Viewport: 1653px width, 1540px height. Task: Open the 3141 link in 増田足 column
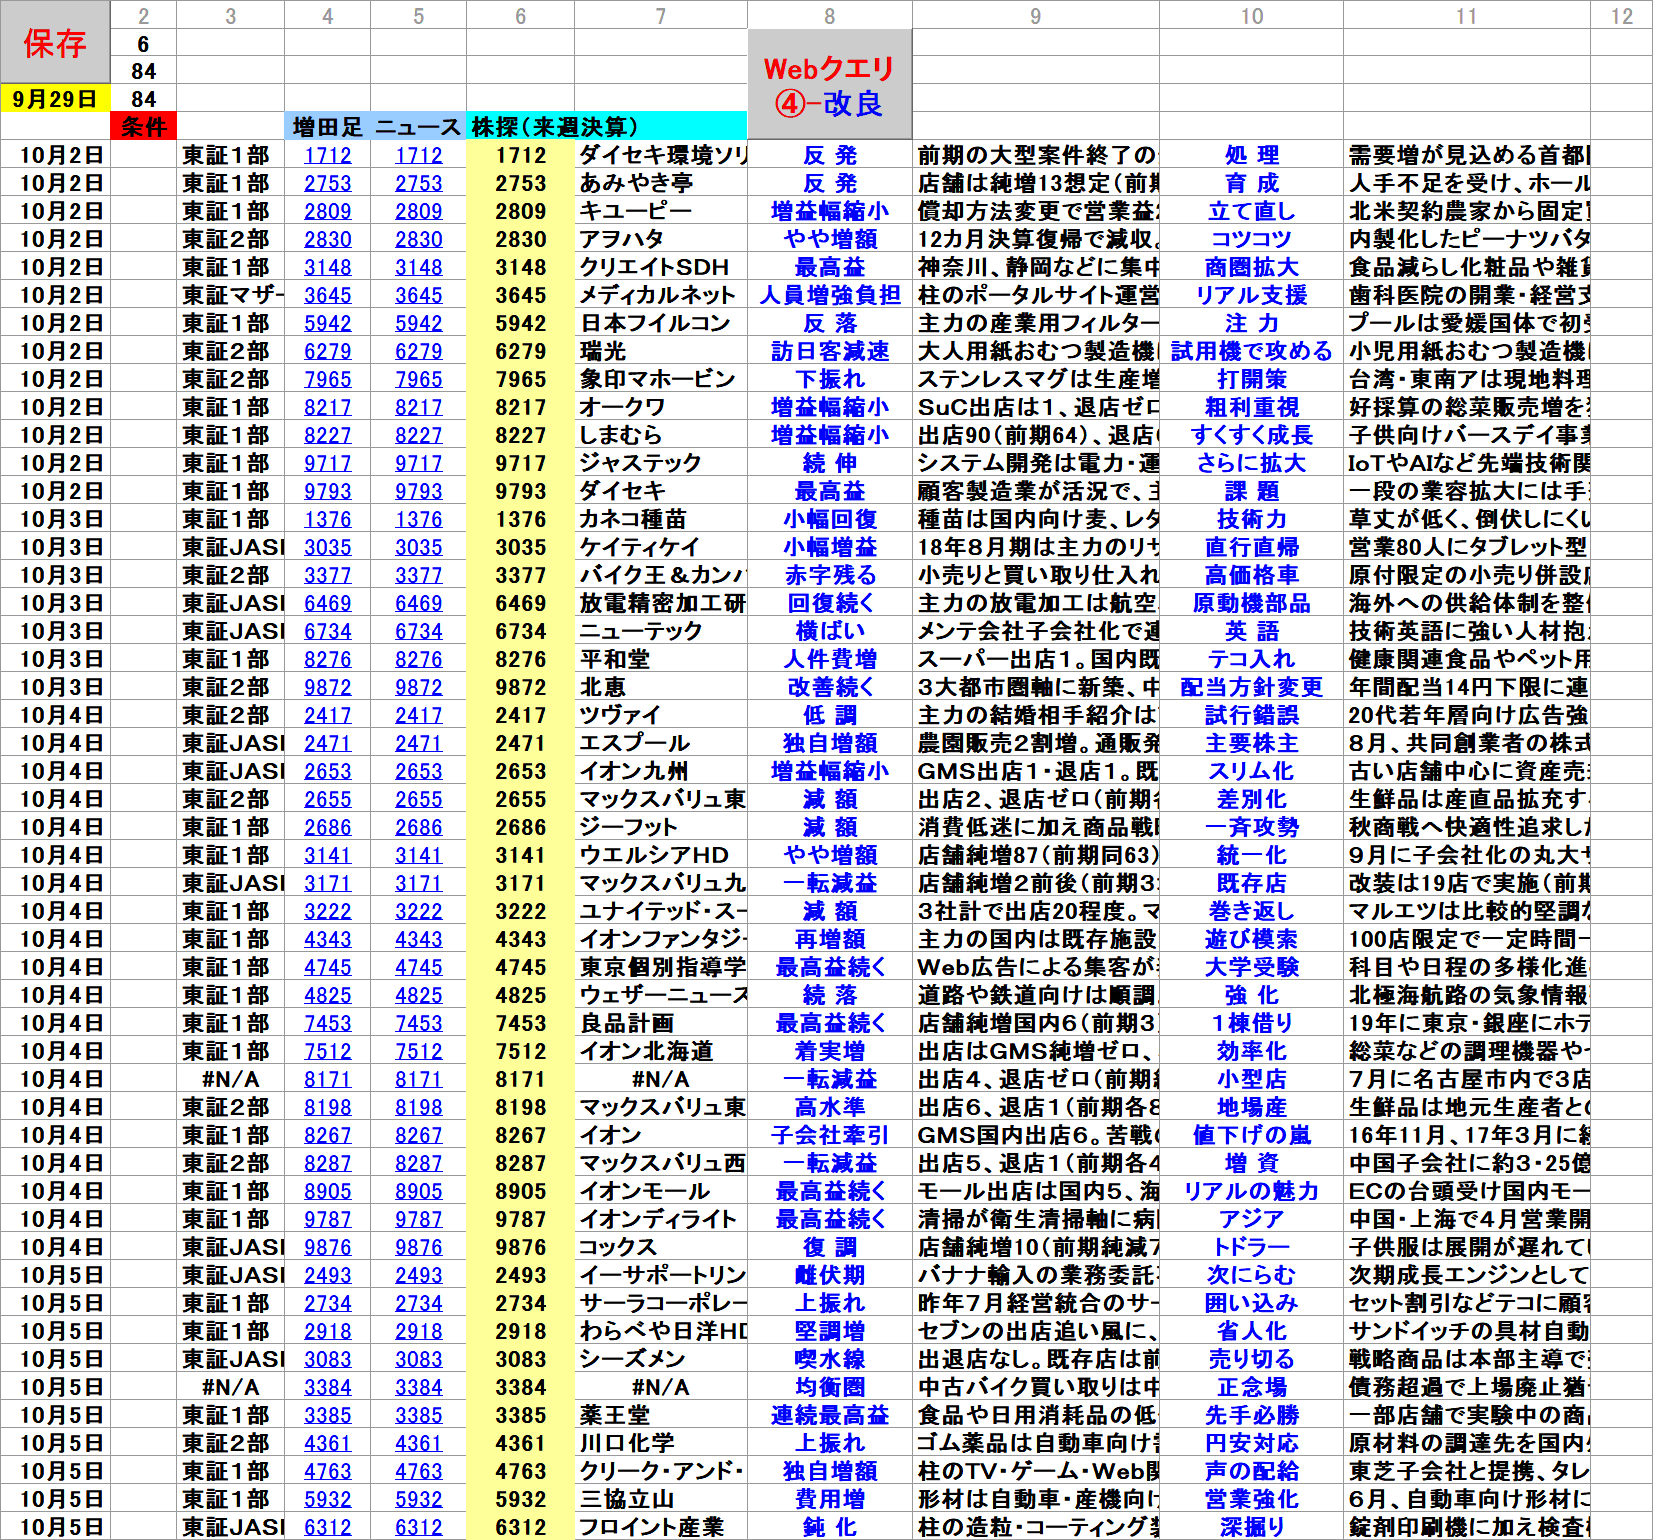click(x=327, y=855)
